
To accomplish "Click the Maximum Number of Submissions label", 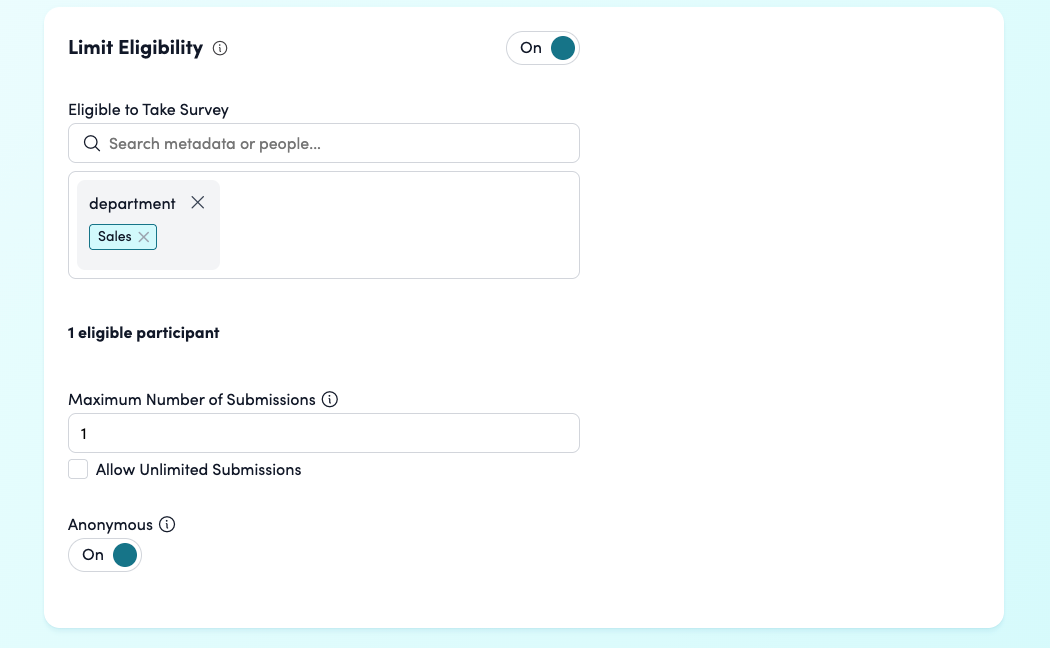I will [x=191, y=400].
